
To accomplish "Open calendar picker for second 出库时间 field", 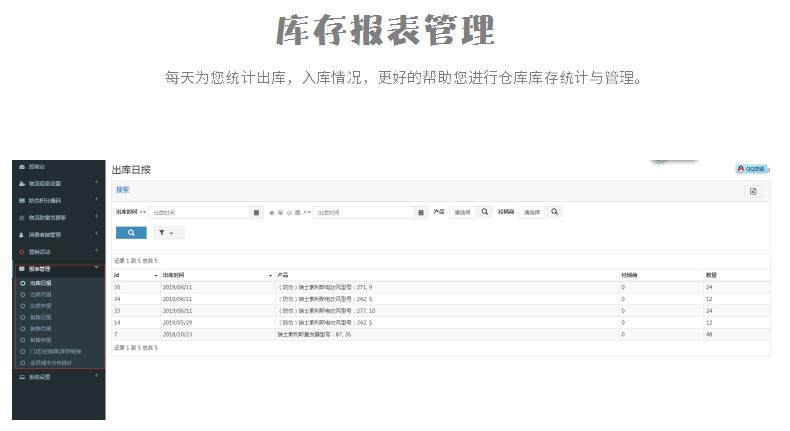I will 421,213.
